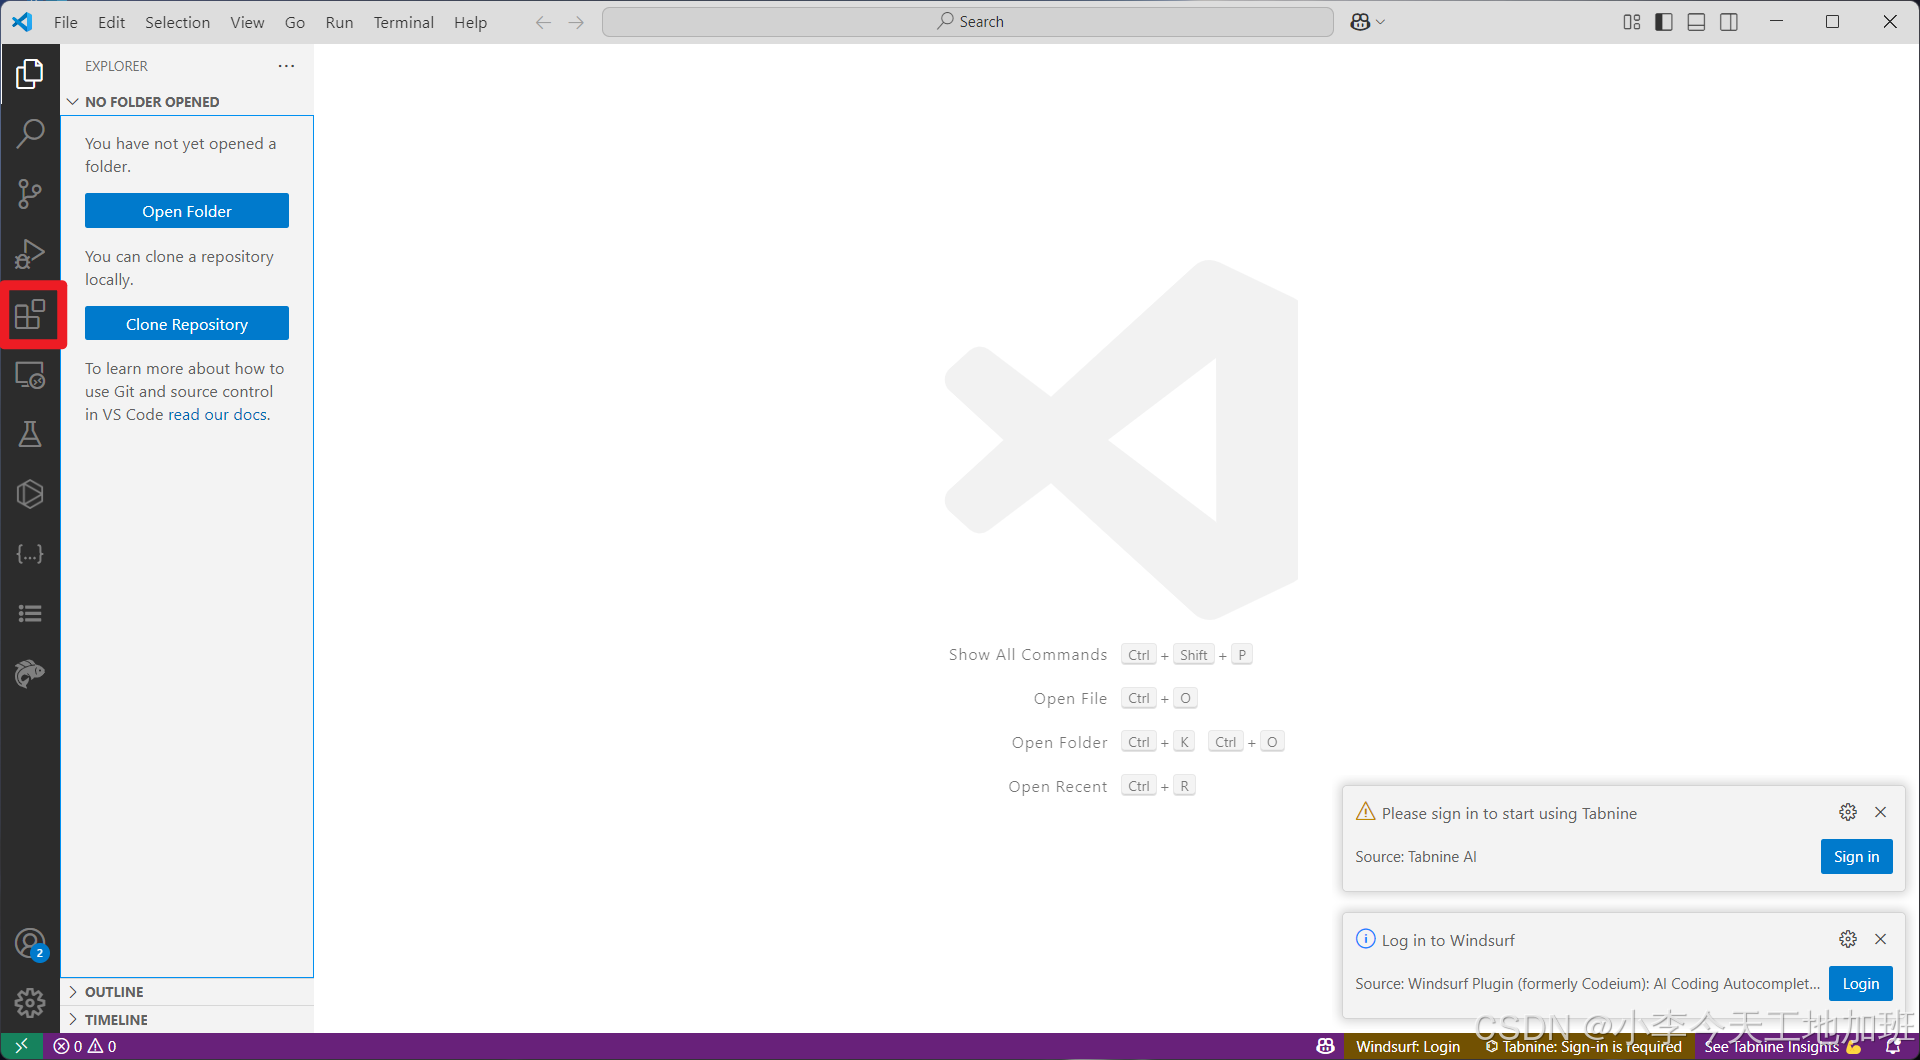Screen dimensions: 1920x1060
Task: Follow the read our docs link
Action: [x=217, y=414]
